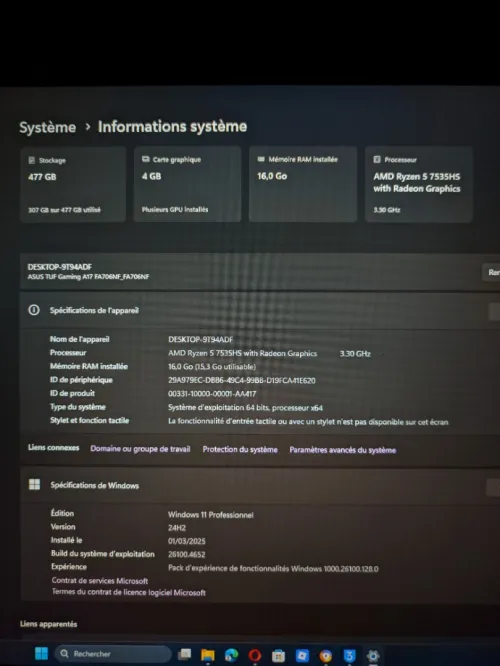Click the '307 GB sur 477 GB utilisé' text
Screen dimensions: 500x666
coord(64,210)
